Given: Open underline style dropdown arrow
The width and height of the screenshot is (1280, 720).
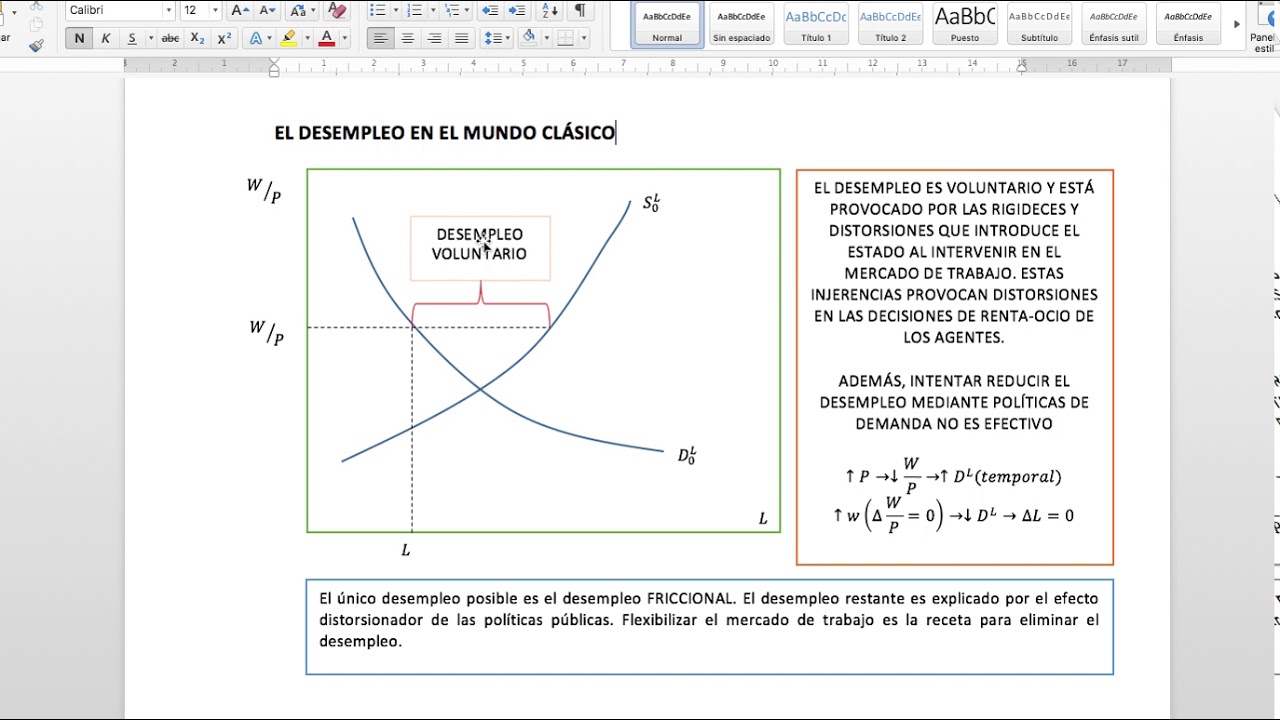Looking at the screenshot, I should tap(151, 38).
